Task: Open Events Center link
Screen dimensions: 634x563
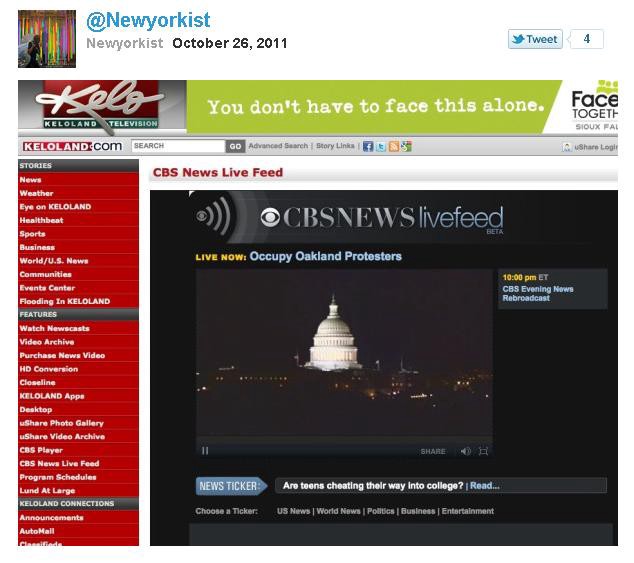Action: (78, 288)
